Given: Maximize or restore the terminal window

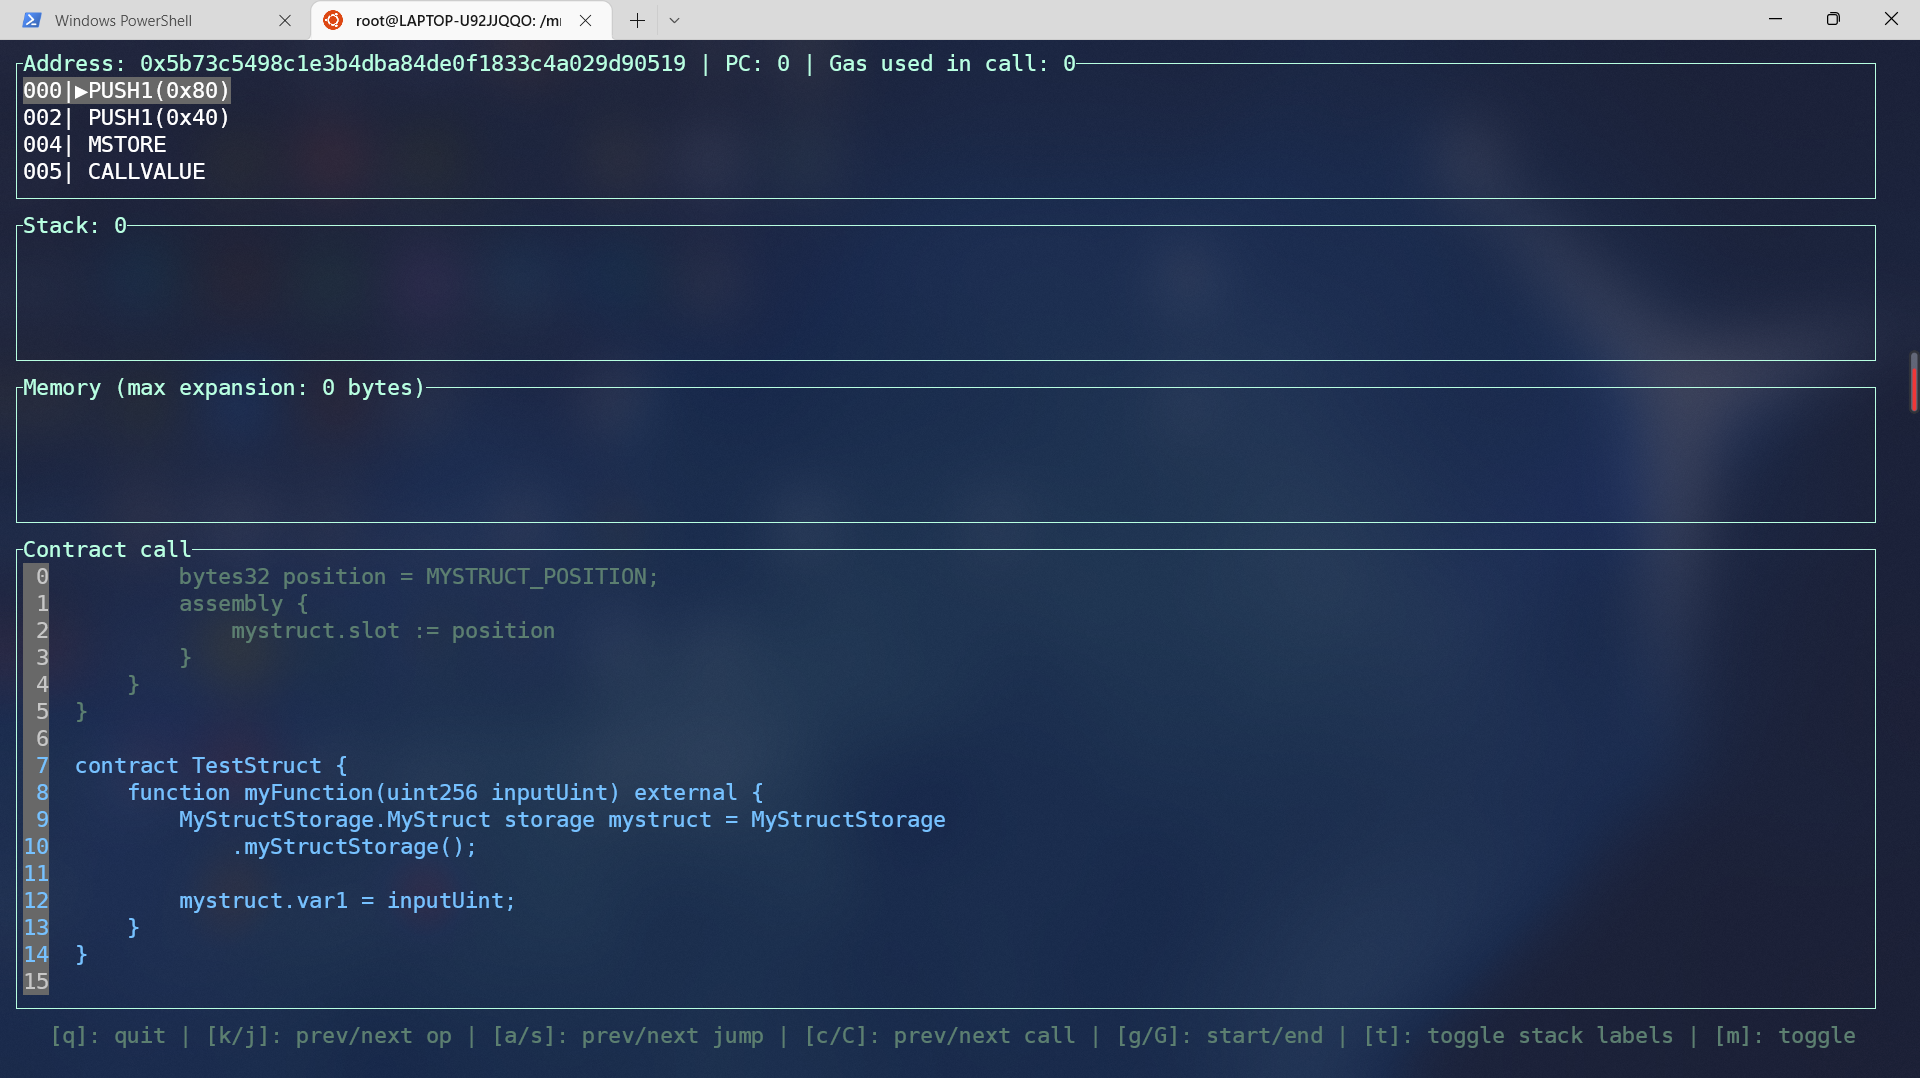Looking at the screenshot, I should (1833, 19).
